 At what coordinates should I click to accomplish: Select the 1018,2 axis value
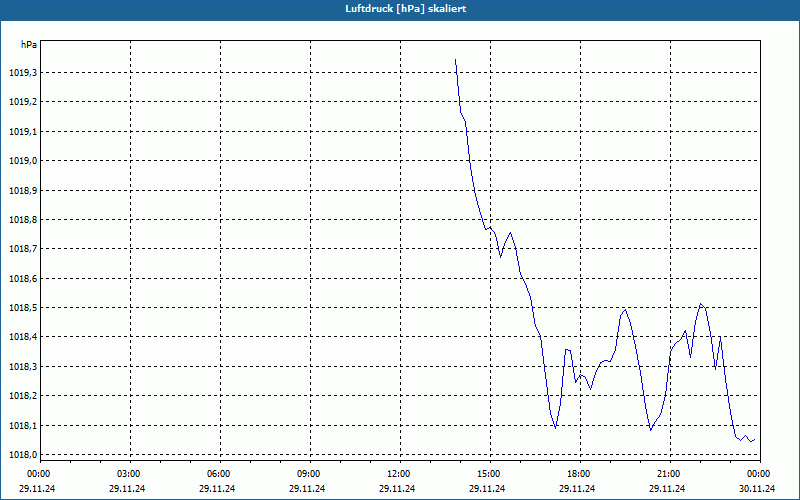point(23,396)
